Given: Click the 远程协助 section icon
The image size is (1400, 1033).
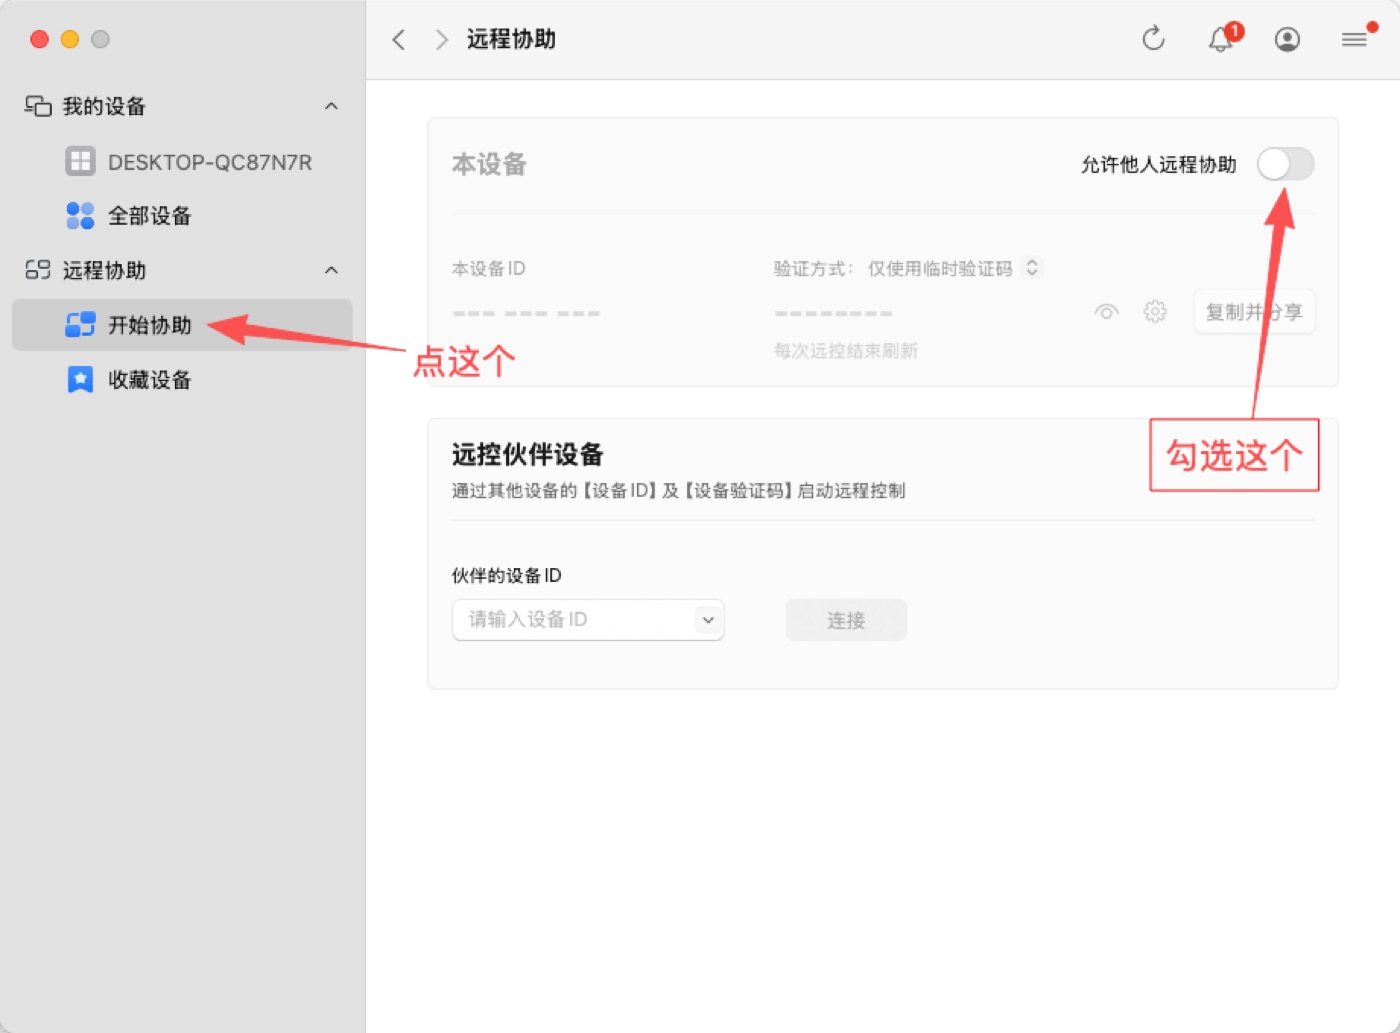Looking at the screenshot, I should tap(38, 270).
